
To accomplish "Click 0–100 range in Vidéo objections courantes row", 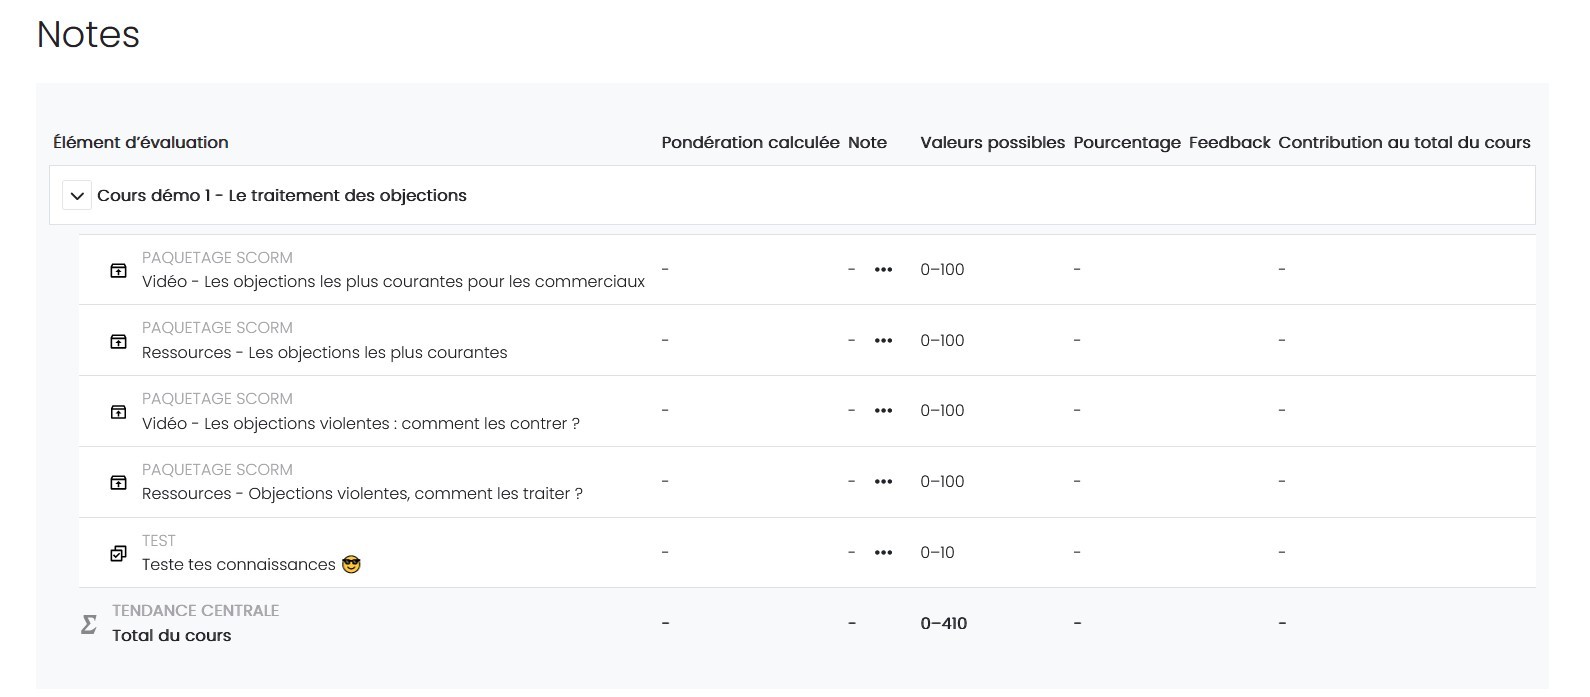I will [x=942, y=270].
